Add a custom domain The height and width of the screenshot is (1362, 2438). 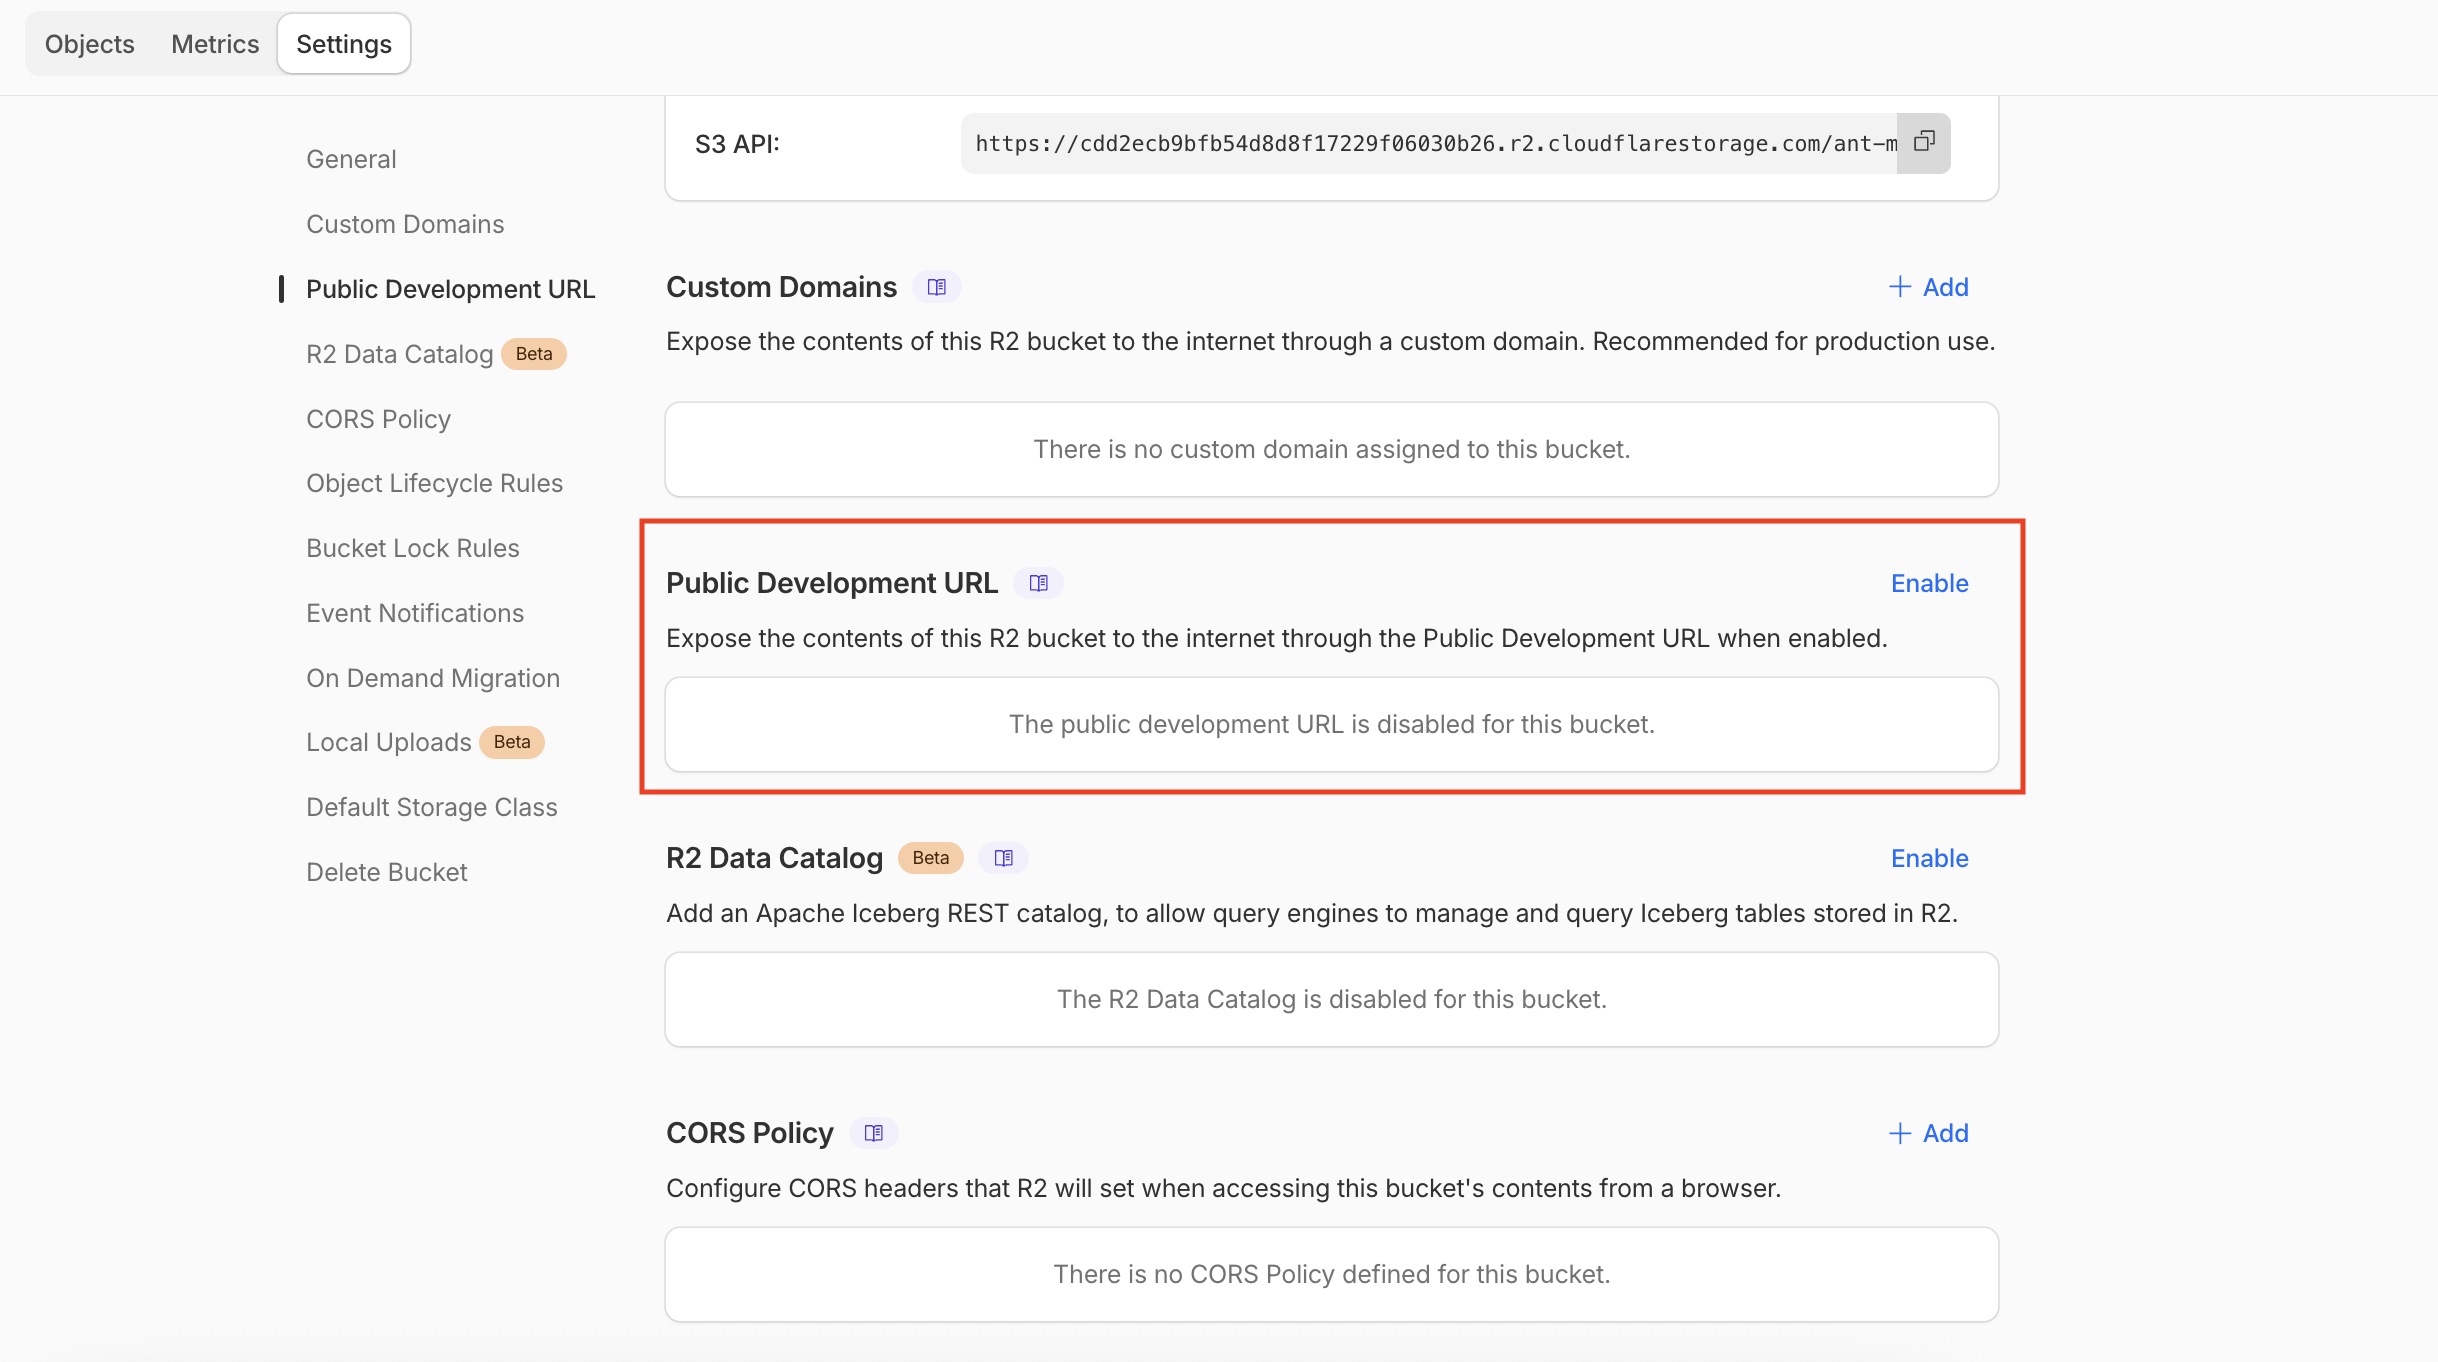tap(1928, 287)
